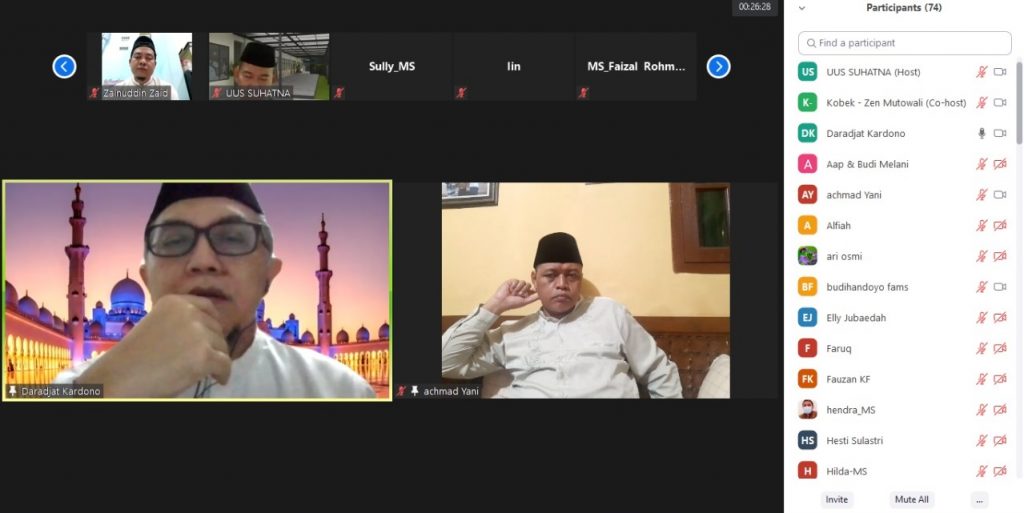Click pin icon on Daradjat Kardono video label
Image resolution: width=1024 pixels, height=513 pixels.
tap(13, 391)
